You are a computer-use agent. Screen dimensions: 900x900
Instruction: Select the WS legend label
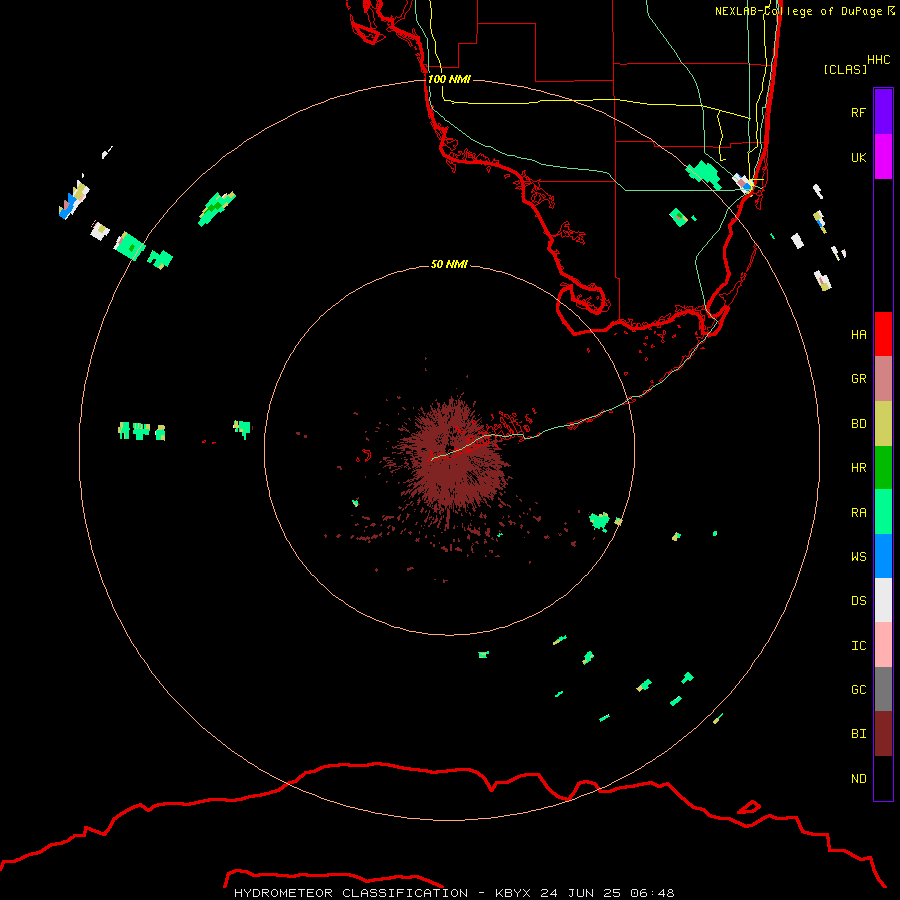pyautogui.click(x=858, y=557)
